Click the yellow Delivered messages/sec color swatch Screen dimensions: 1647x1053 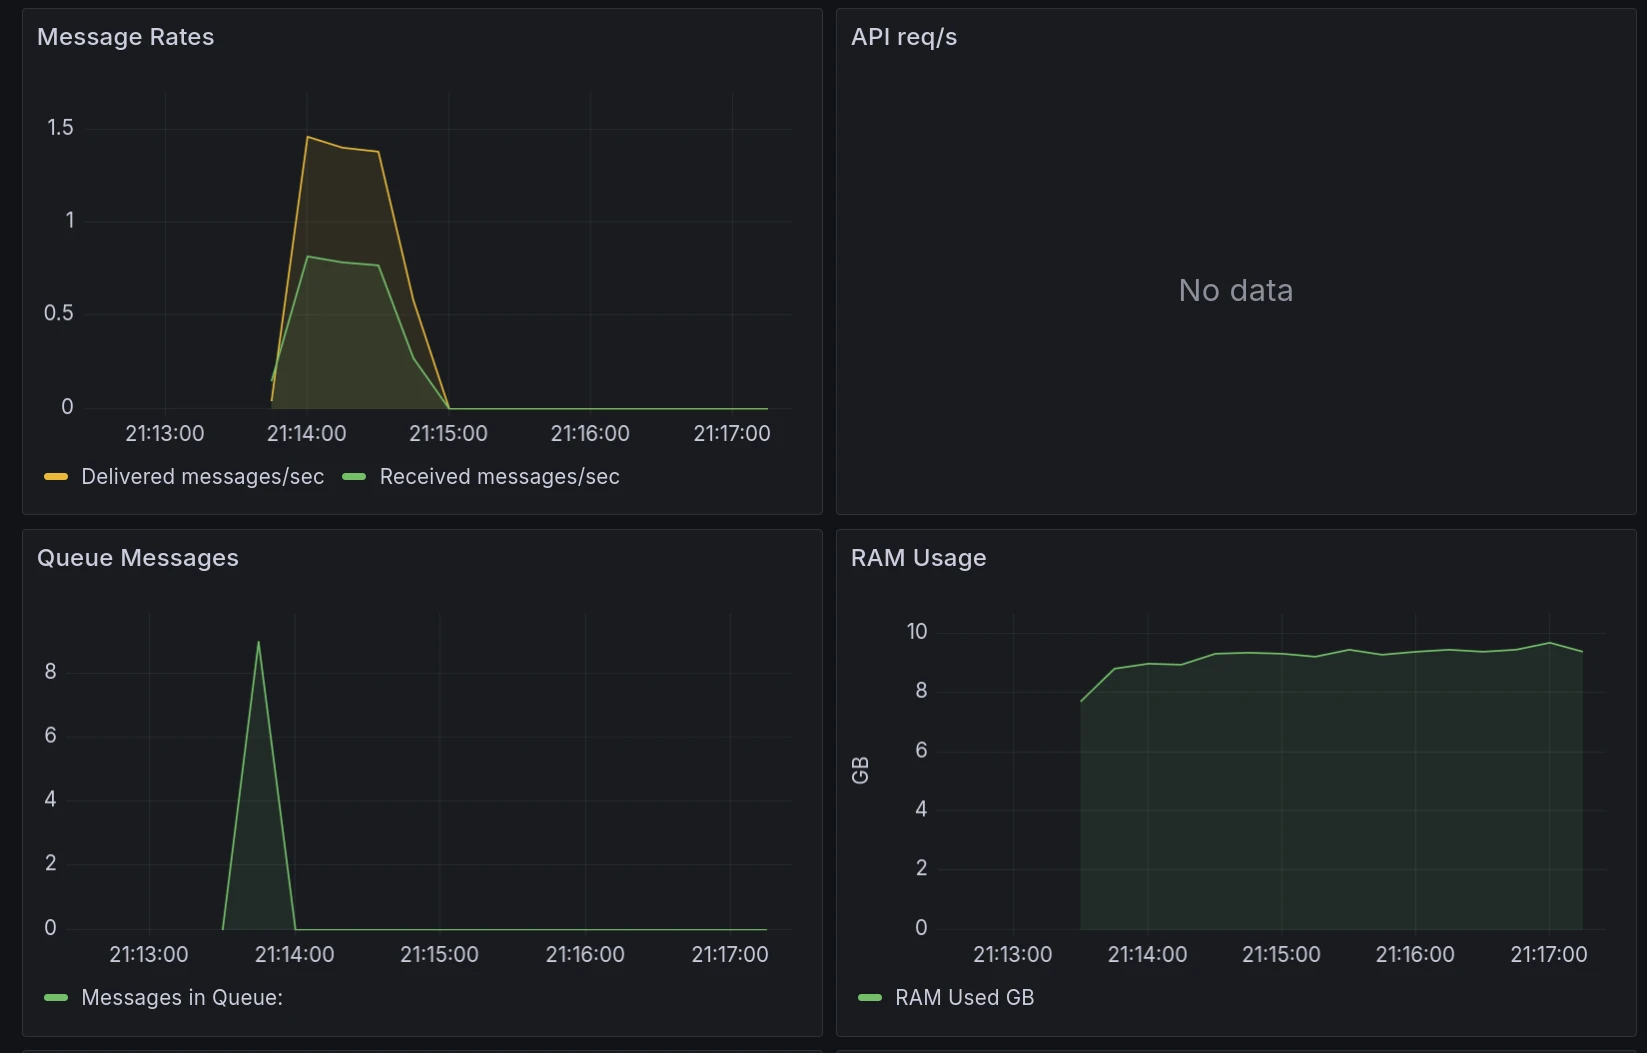click(56, 477)
